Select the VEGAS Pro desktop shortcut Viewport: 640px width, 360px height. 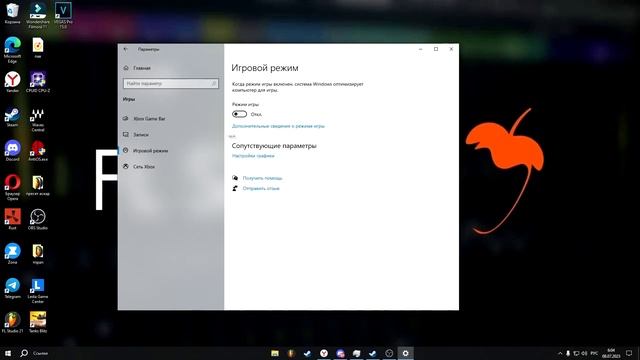pos(63,15)
